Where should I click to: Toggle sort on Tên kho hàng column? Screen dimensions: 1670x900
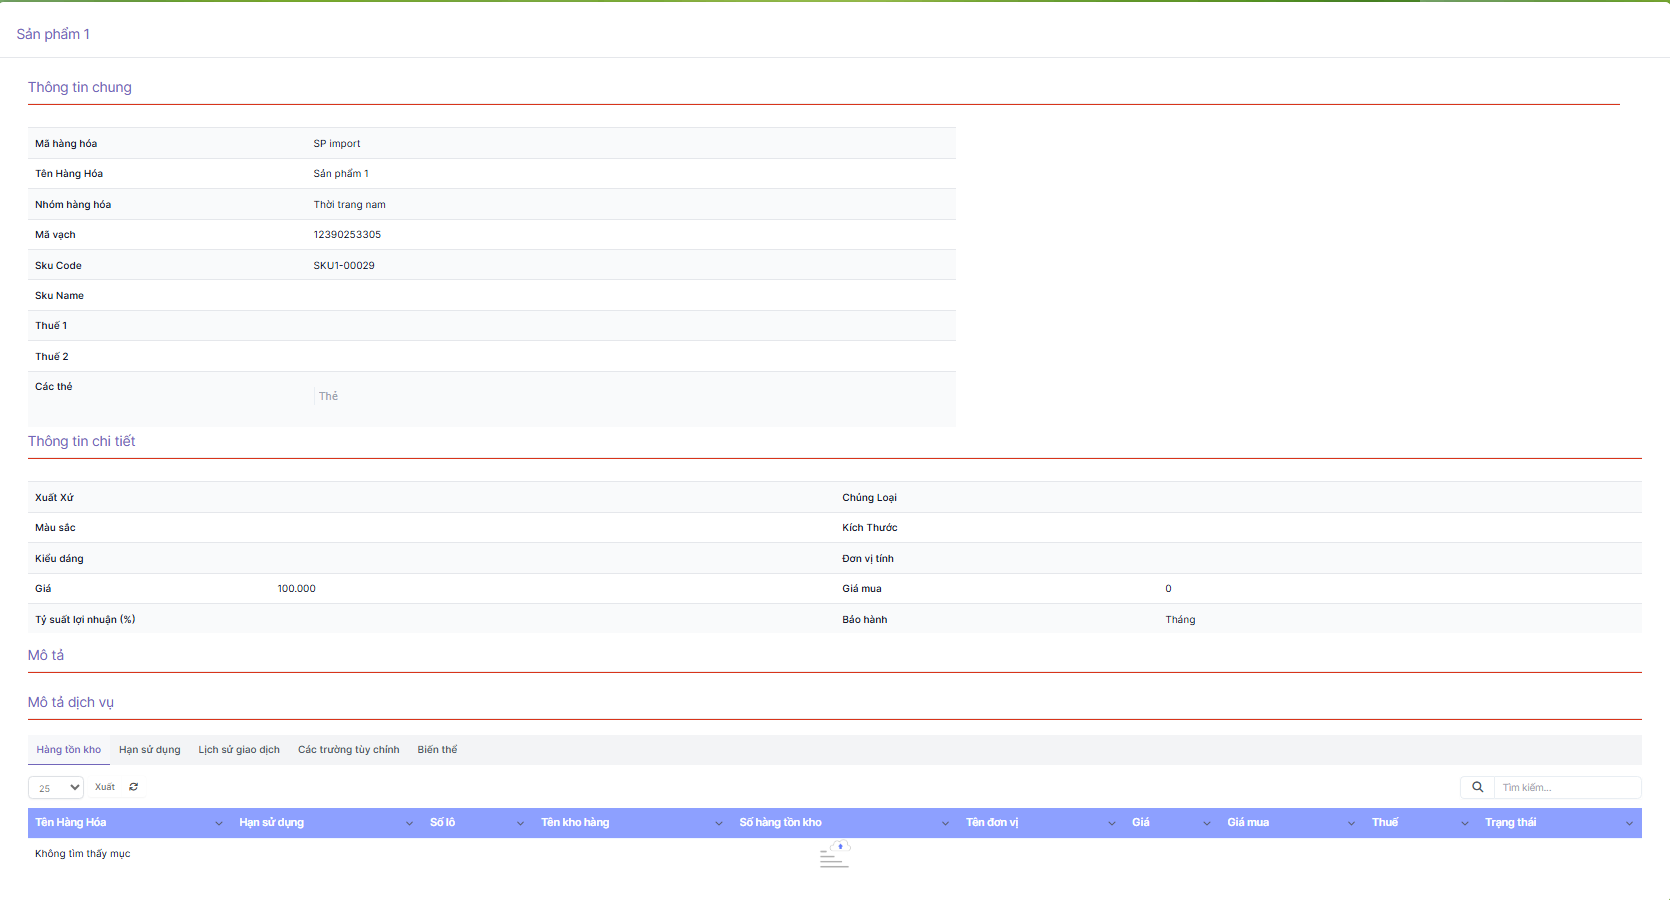tap(718, 823)
